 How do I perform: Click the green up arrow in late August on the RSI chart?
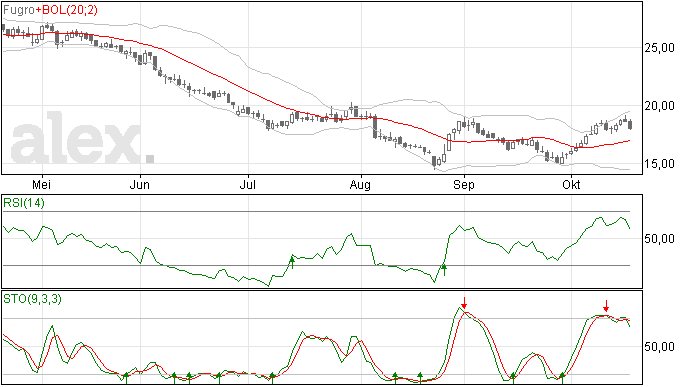444,269
